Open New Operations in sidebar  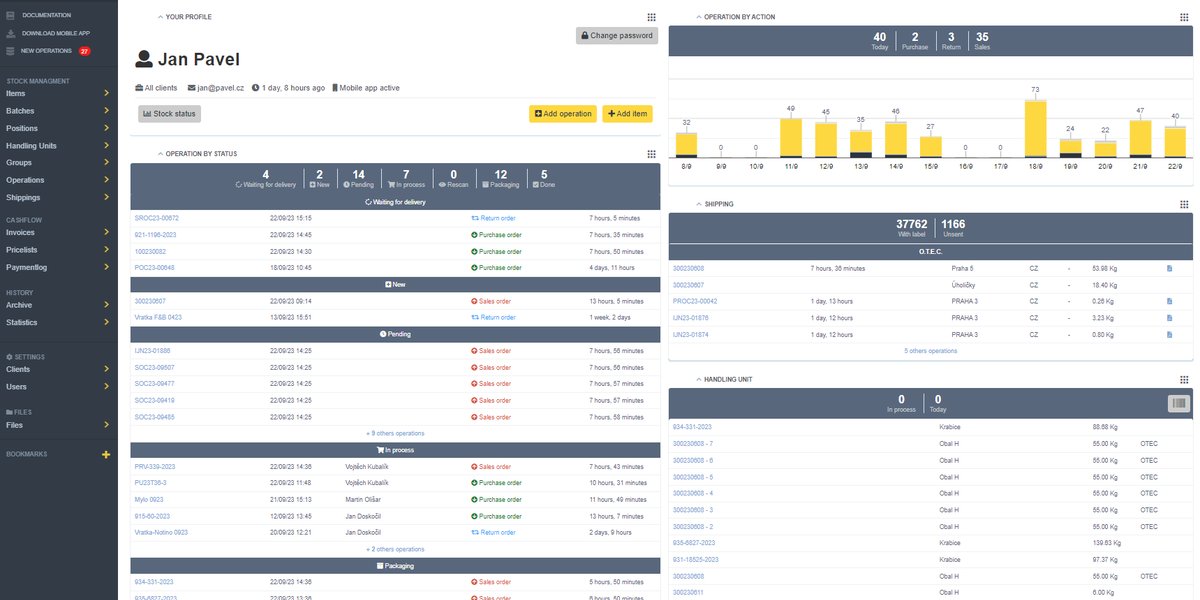click(x=46, y=51)
